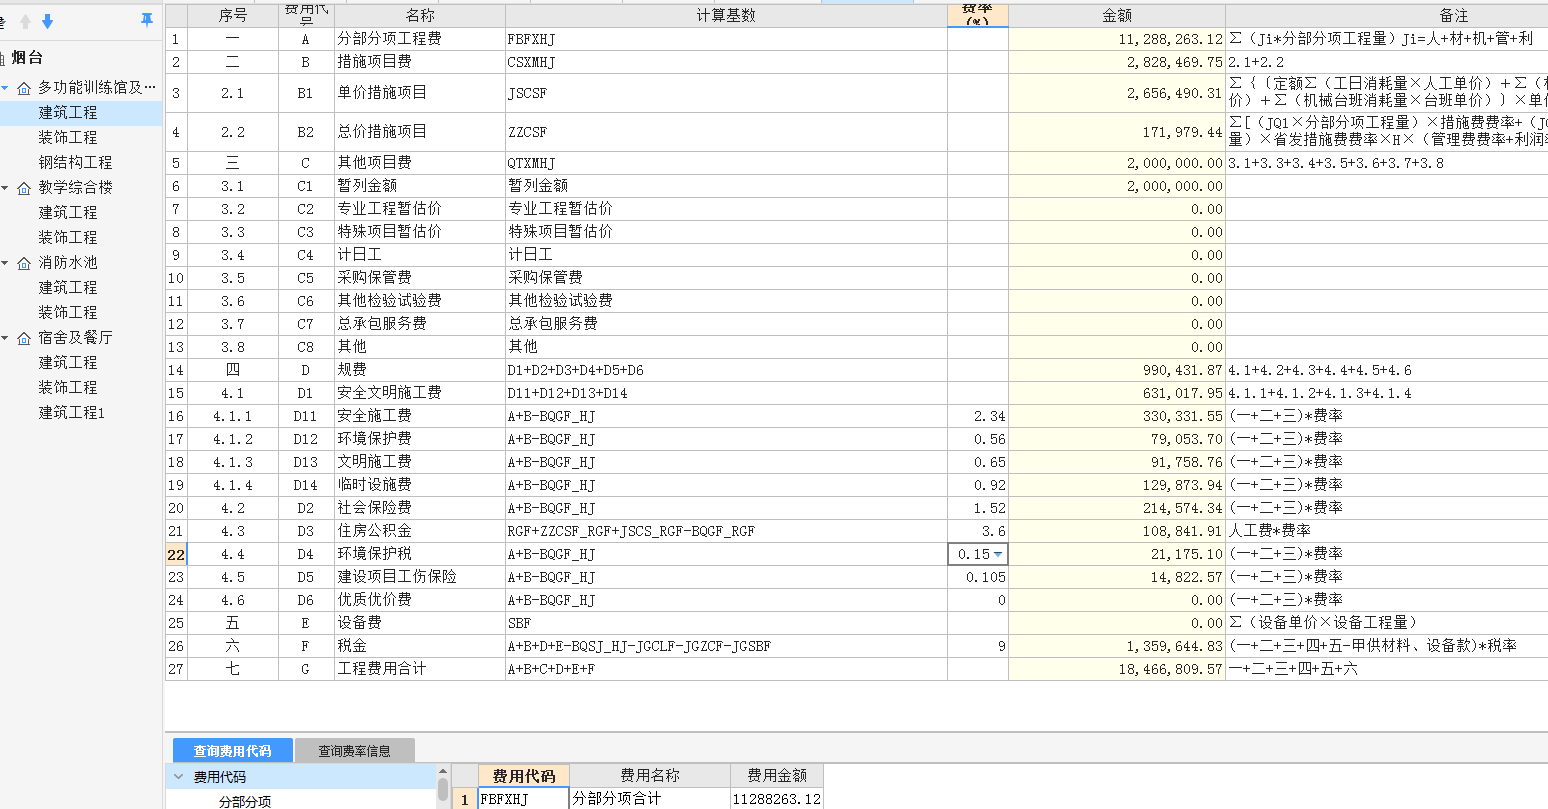
Task: Switch to 查询费率信息 tab
Action: coord(354,750)
